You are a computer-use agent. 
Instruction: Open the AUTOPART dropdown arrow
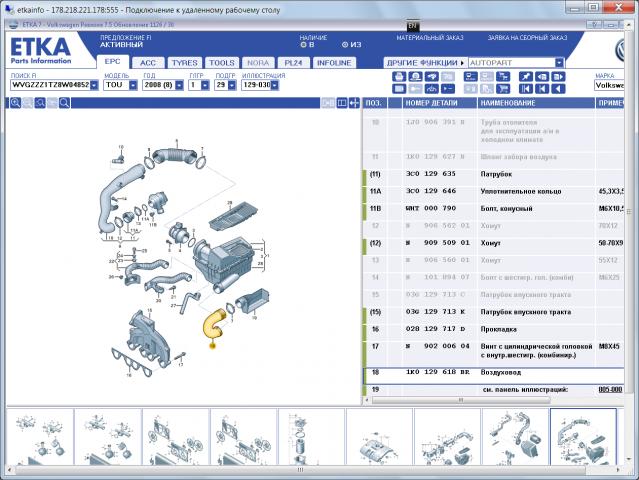559,63
